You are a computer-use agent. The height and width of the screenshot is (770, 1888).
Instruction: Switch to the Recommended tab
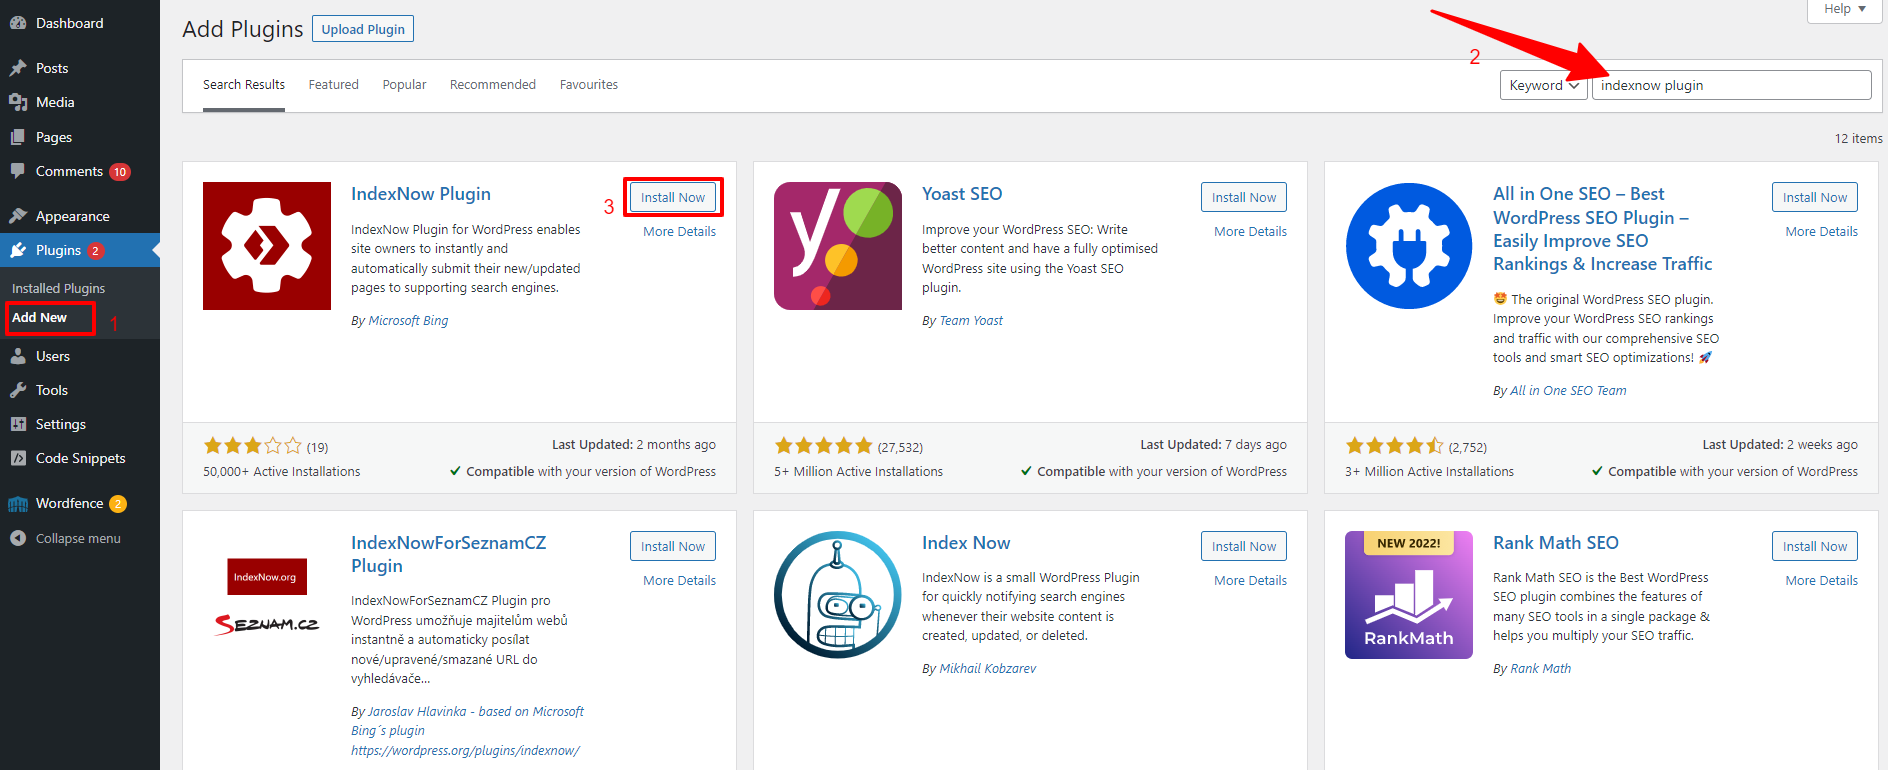point(493,85)
